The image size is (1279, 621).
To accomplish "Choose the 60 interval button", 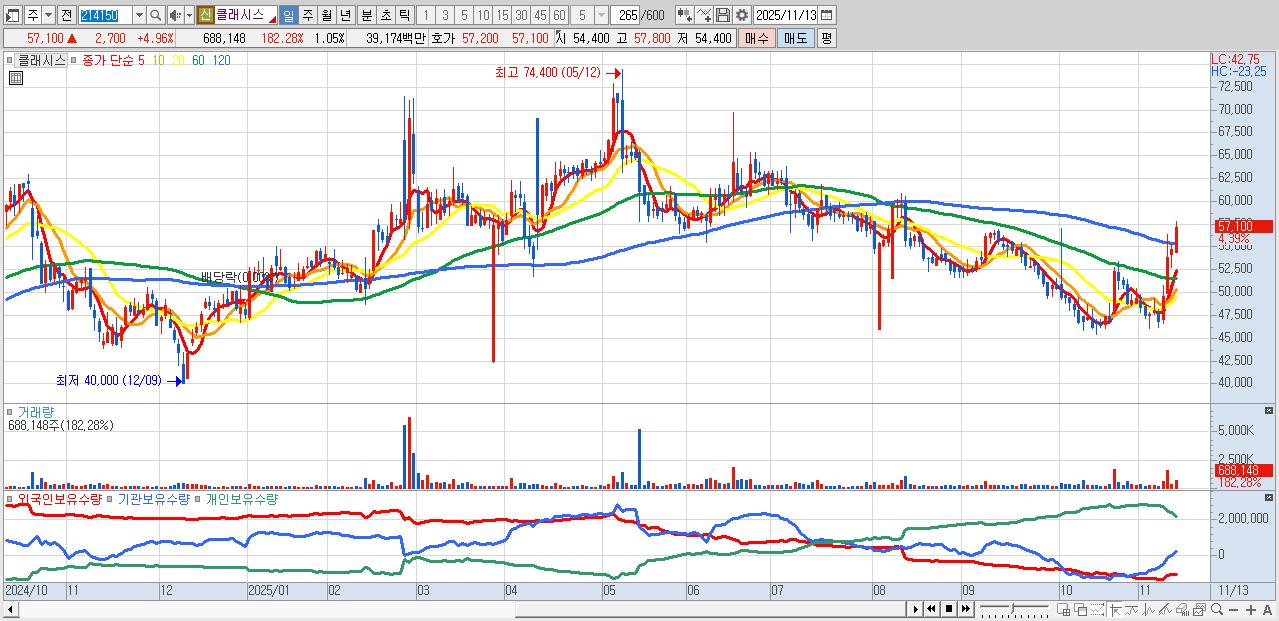I will 559,15.
